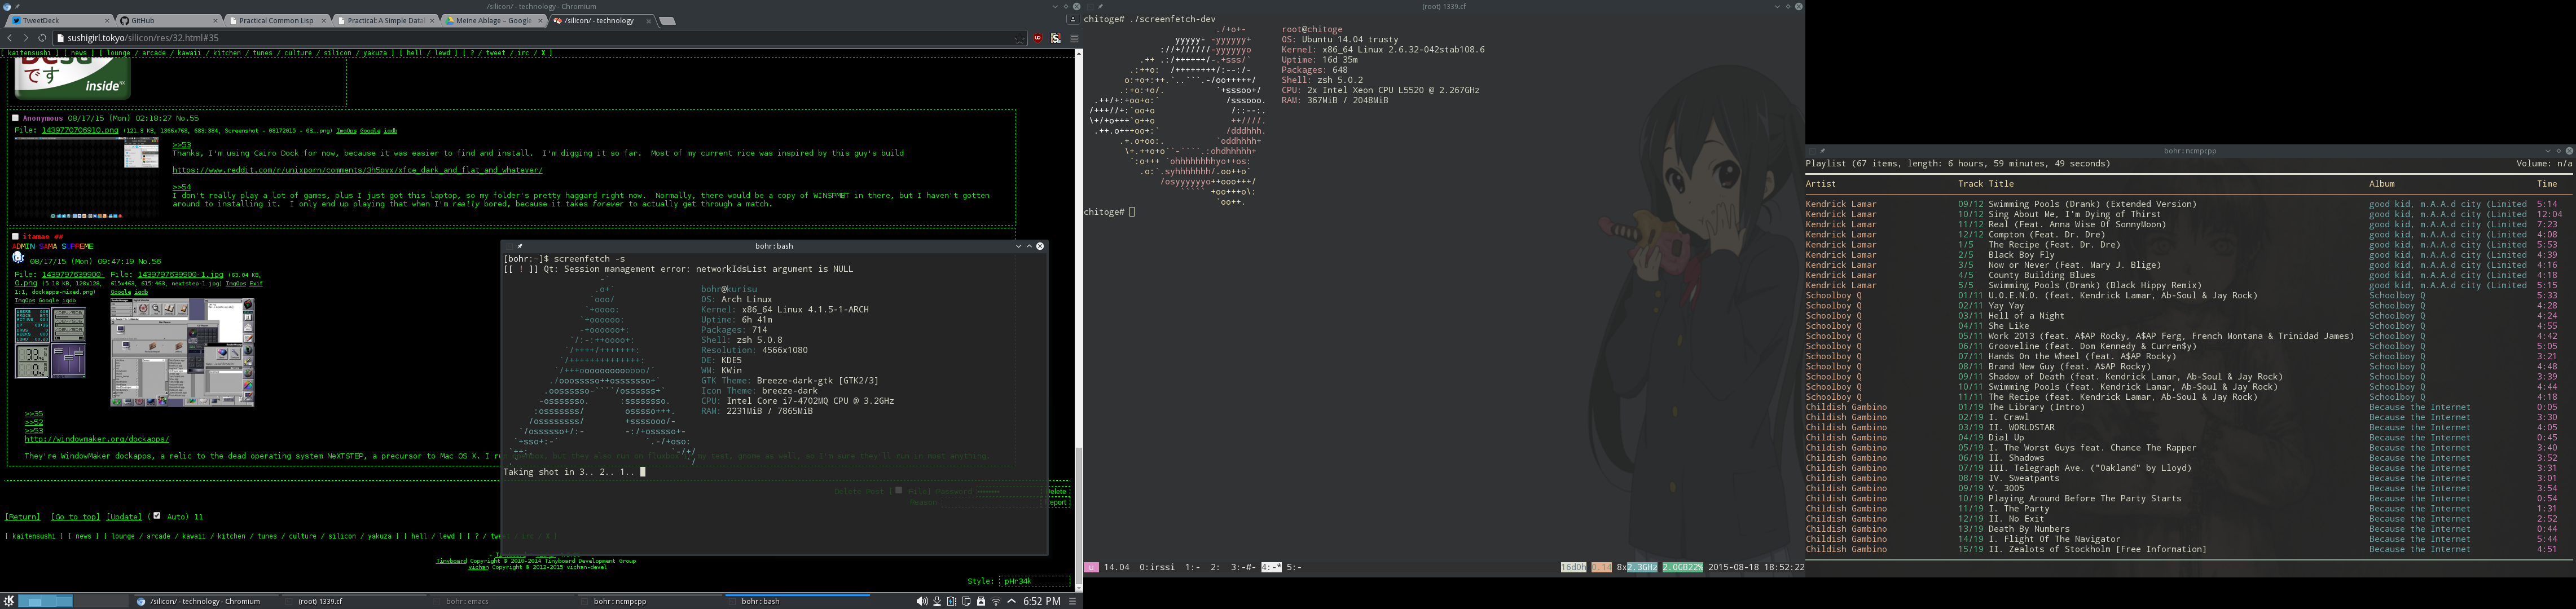This screenshot has height=609, width=2576.
Task: Expand hidden system tray icons arrow
Action: pos(1011,601)
